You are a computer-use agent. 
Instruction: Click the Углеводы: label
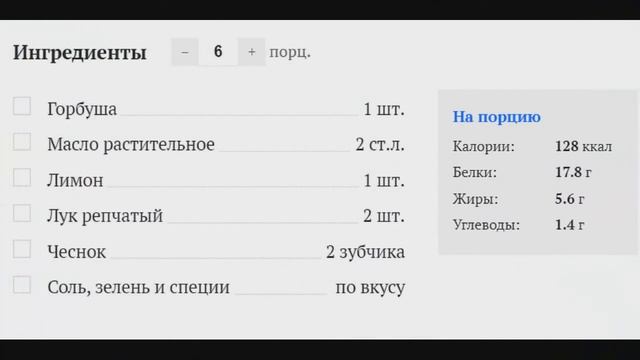tap(487, 225)
